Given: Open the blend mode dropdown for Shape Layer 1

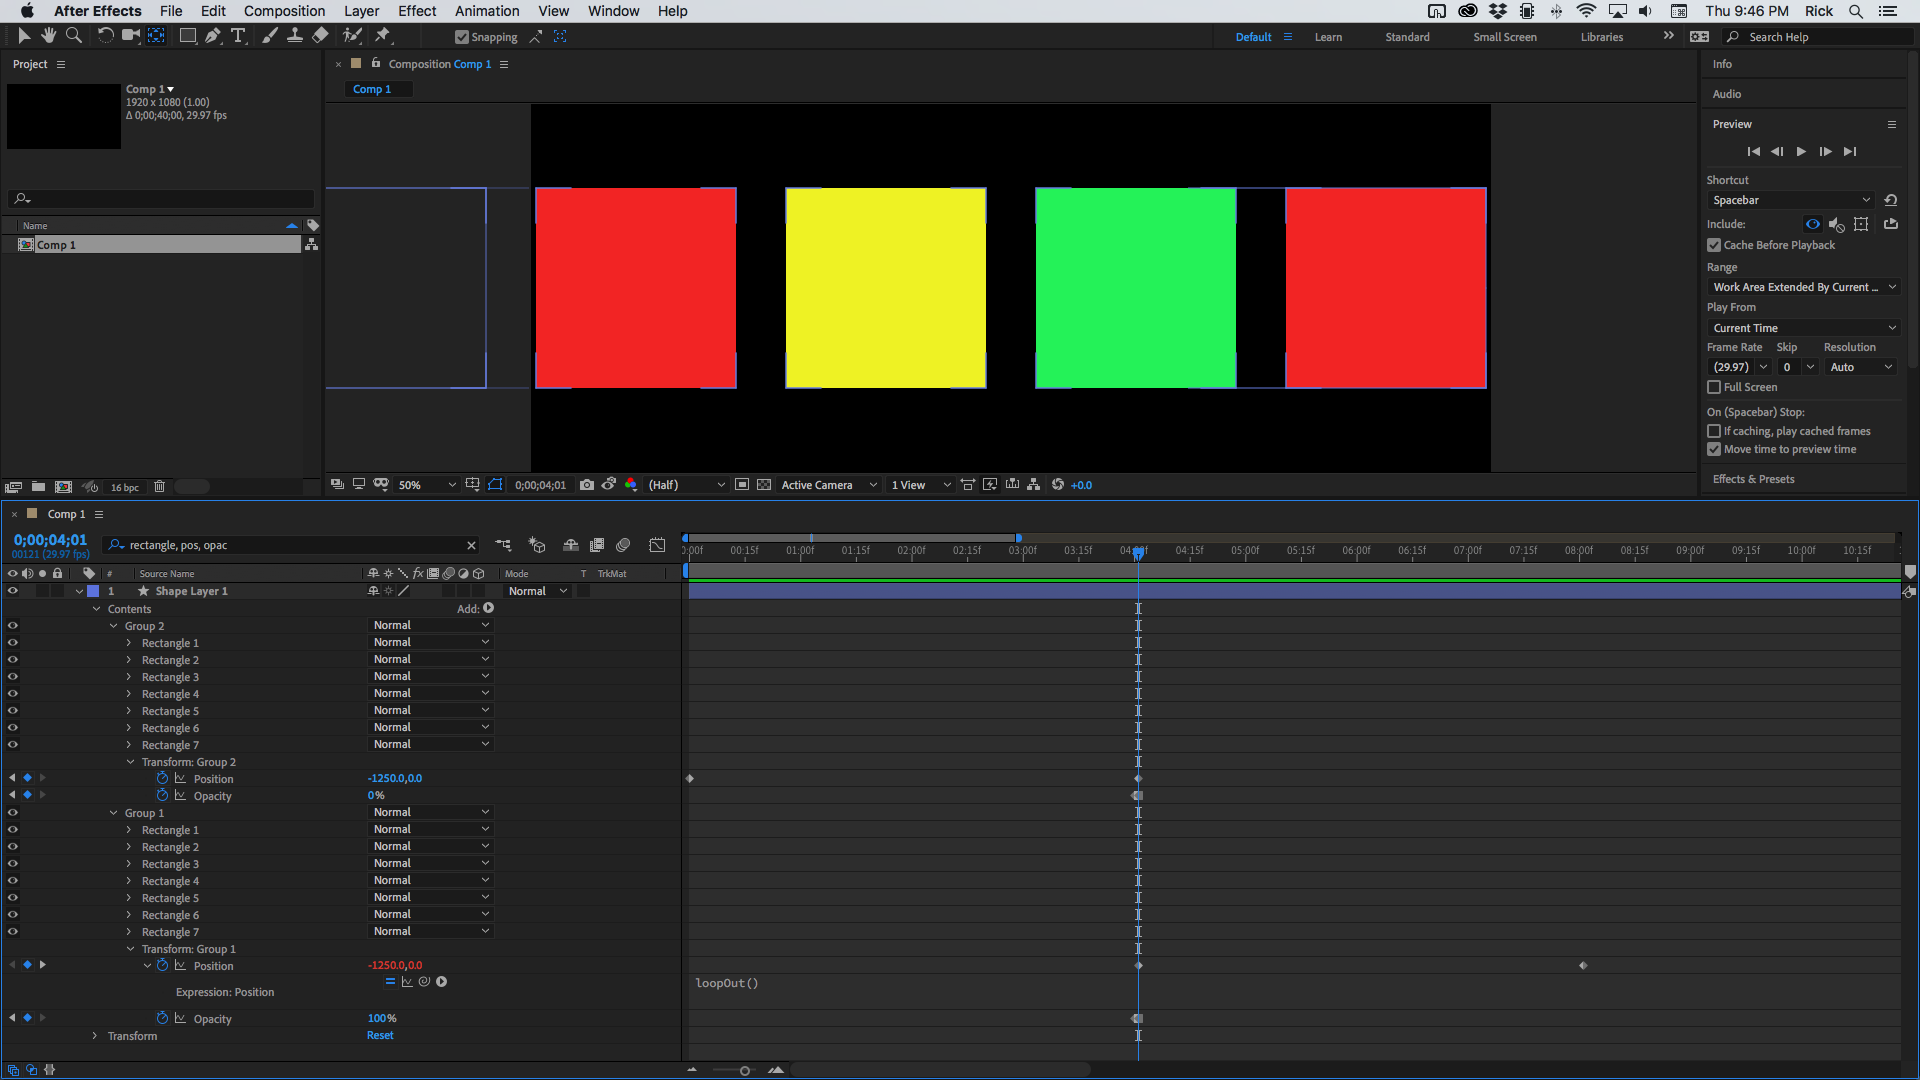Looking at the screenshot, I should [x=537, y=591].
